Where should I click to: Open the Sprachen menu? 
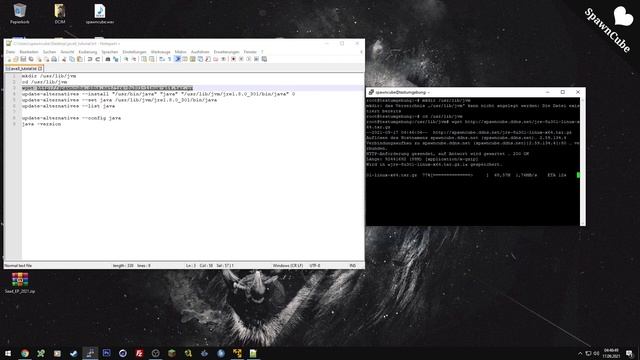(110, 52)
